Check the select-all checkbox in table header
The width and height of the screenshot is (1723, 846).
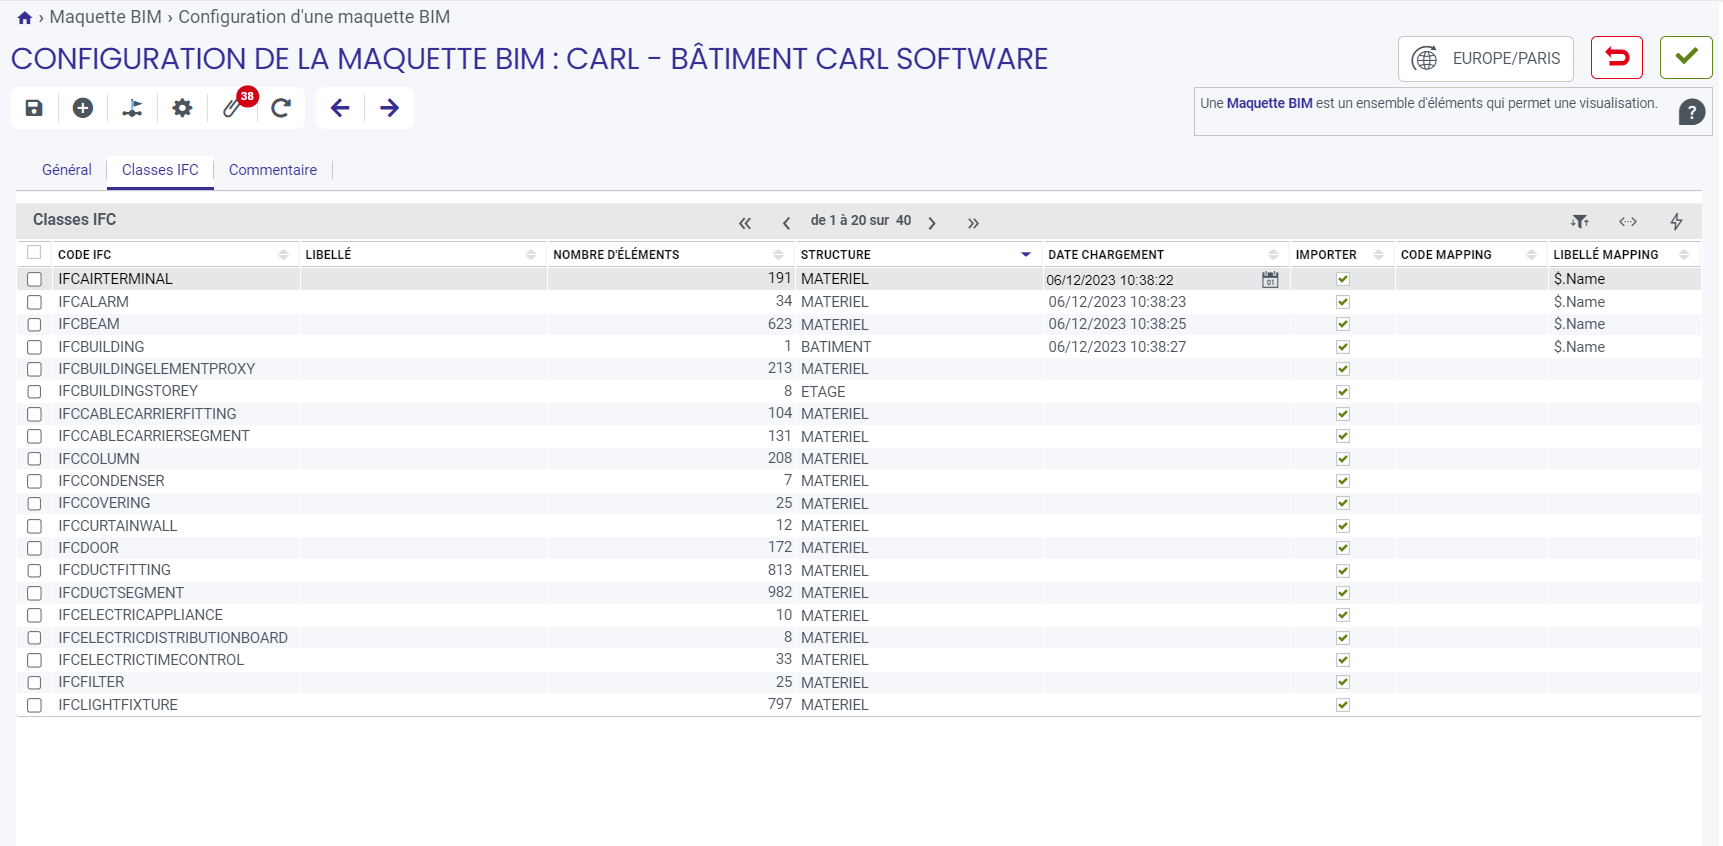(x=34, y=252)
